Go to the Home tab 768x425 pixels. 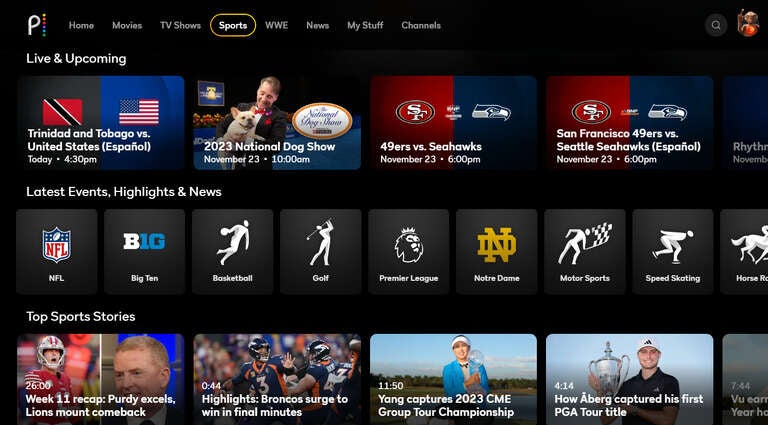(x=81, y=25)
